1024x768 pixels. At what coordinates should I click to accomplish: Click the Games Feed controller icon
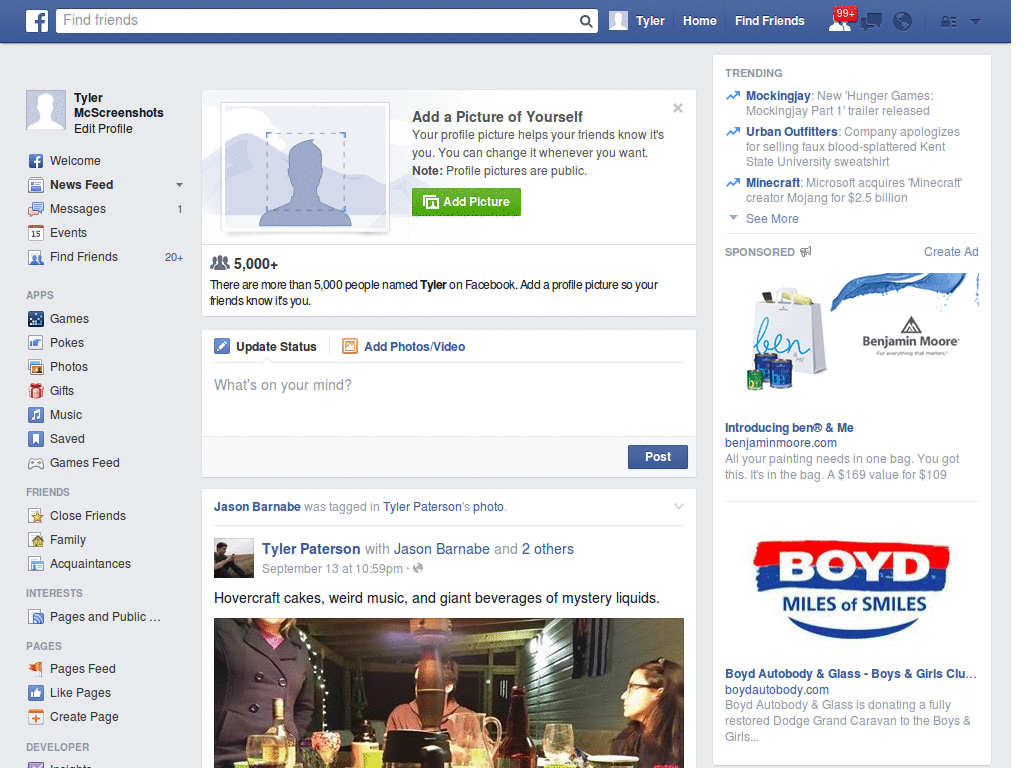36,463
